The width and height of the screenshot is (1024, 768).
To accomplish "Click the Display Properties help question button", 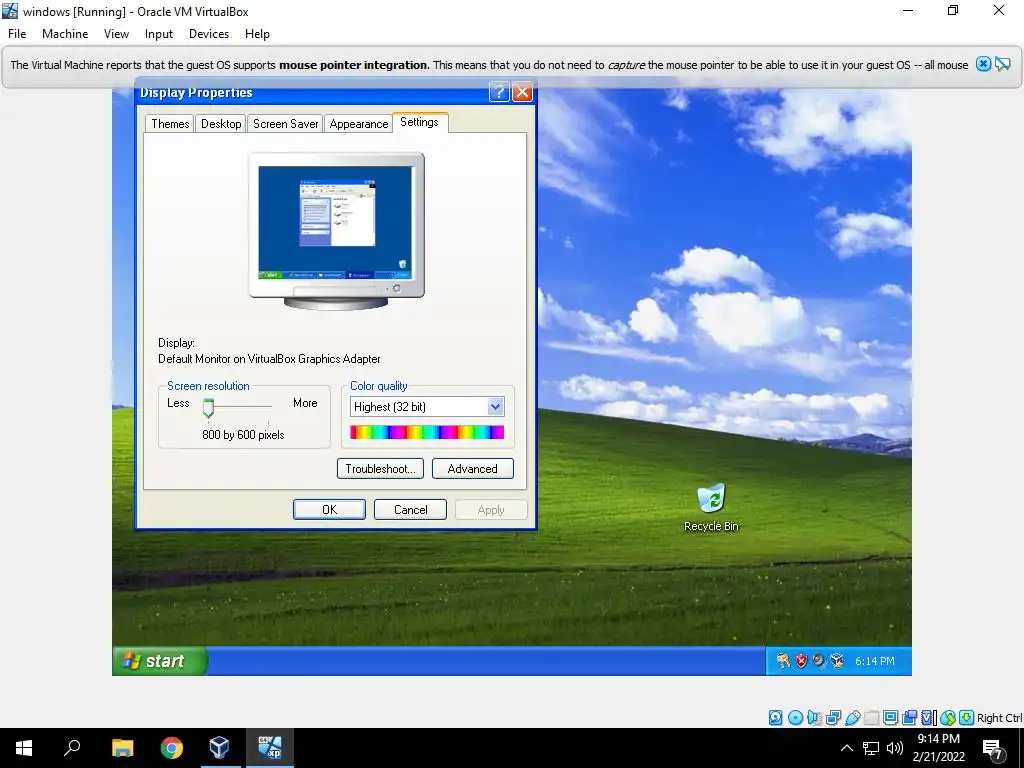I will [499, 92].
